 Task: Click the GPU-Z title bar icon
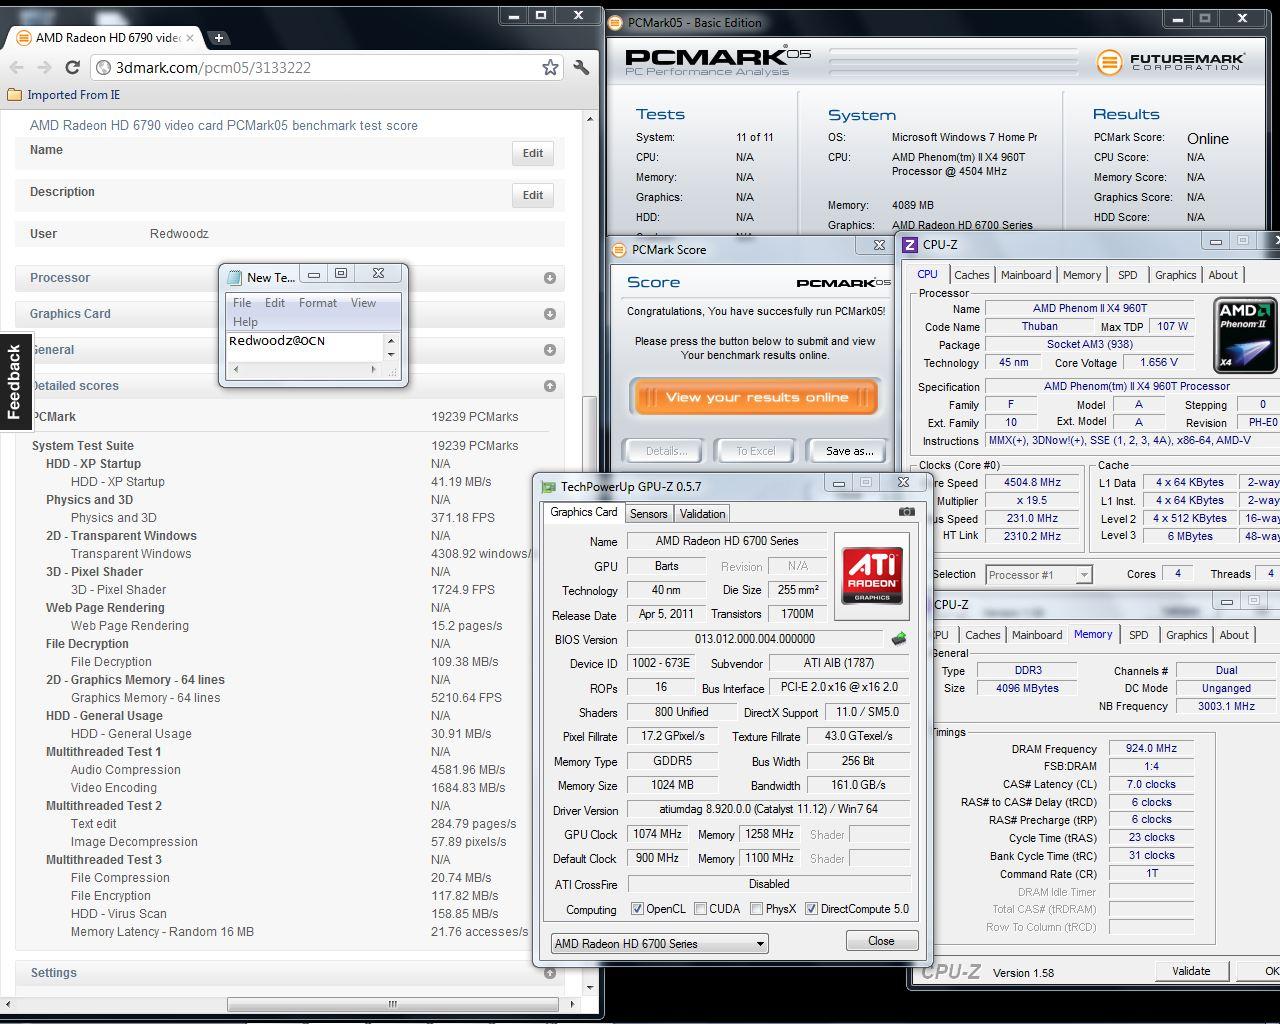[548, 486]
